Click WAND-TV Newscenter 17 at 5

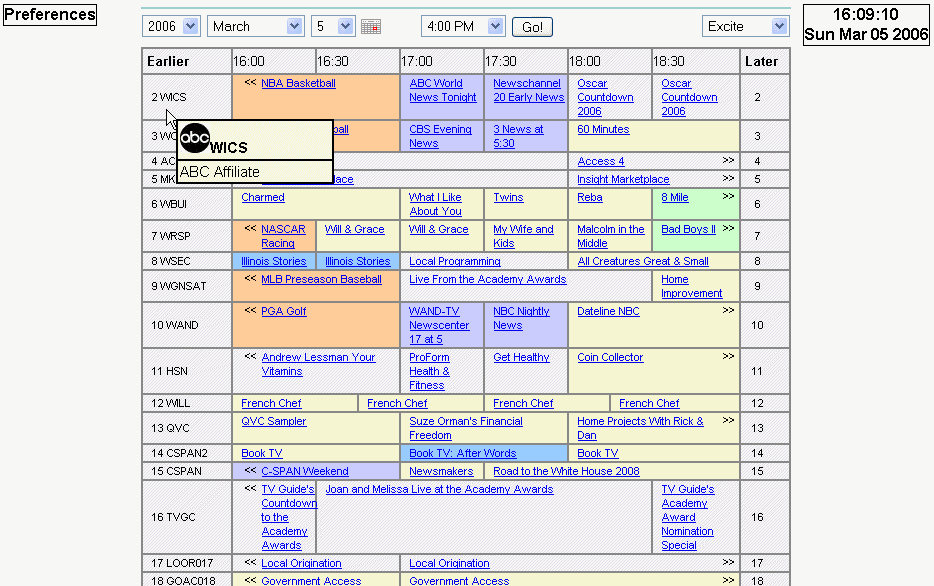point(439,325)
